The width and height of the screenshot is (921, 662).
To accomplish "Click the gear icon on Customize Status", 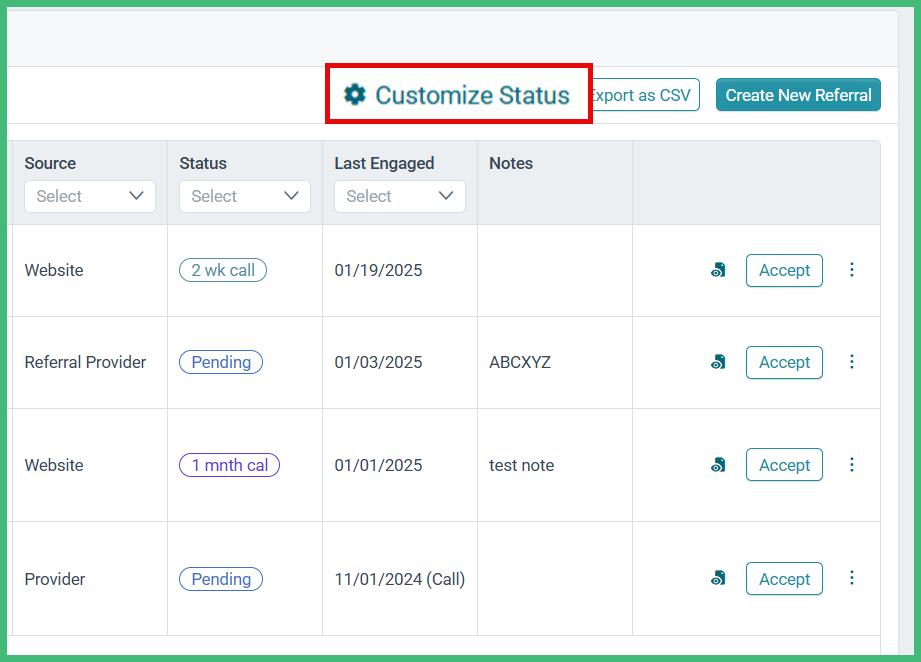I will coord(355,94).
